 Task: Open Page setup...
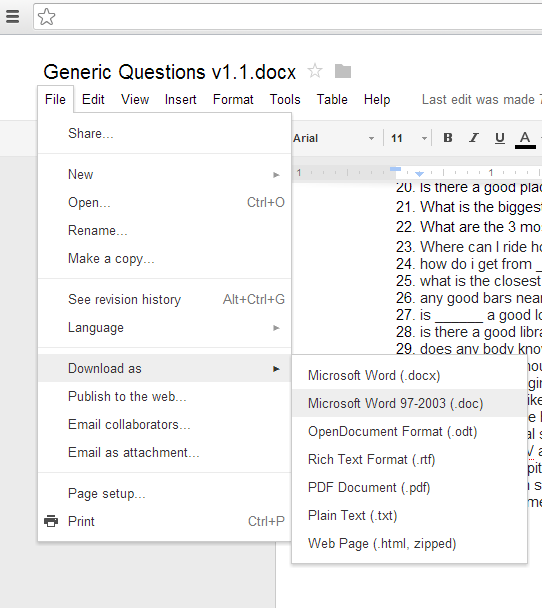pos(165,493)
